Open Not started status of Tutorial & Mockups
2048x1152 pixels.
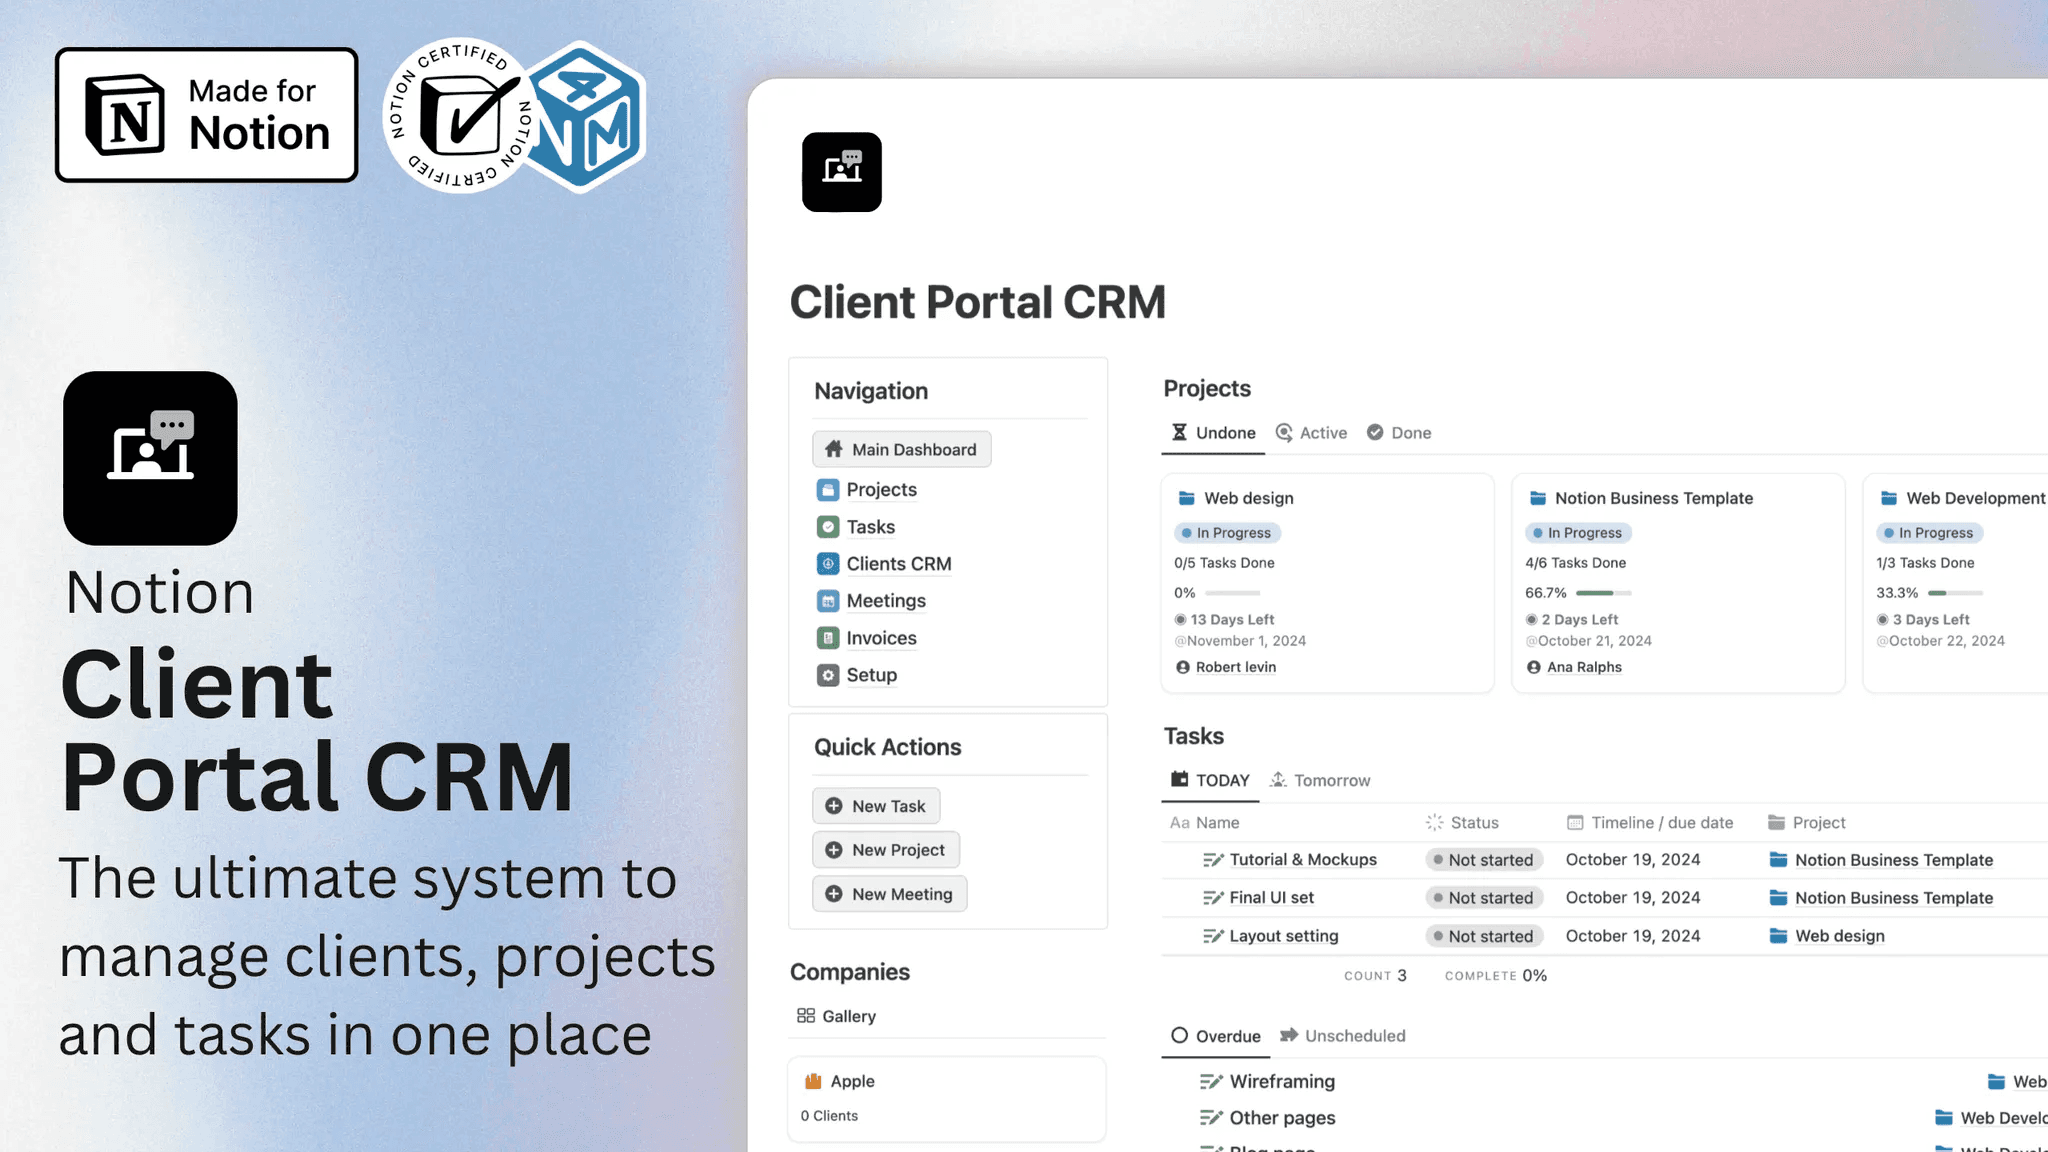tap(1483, 860)
